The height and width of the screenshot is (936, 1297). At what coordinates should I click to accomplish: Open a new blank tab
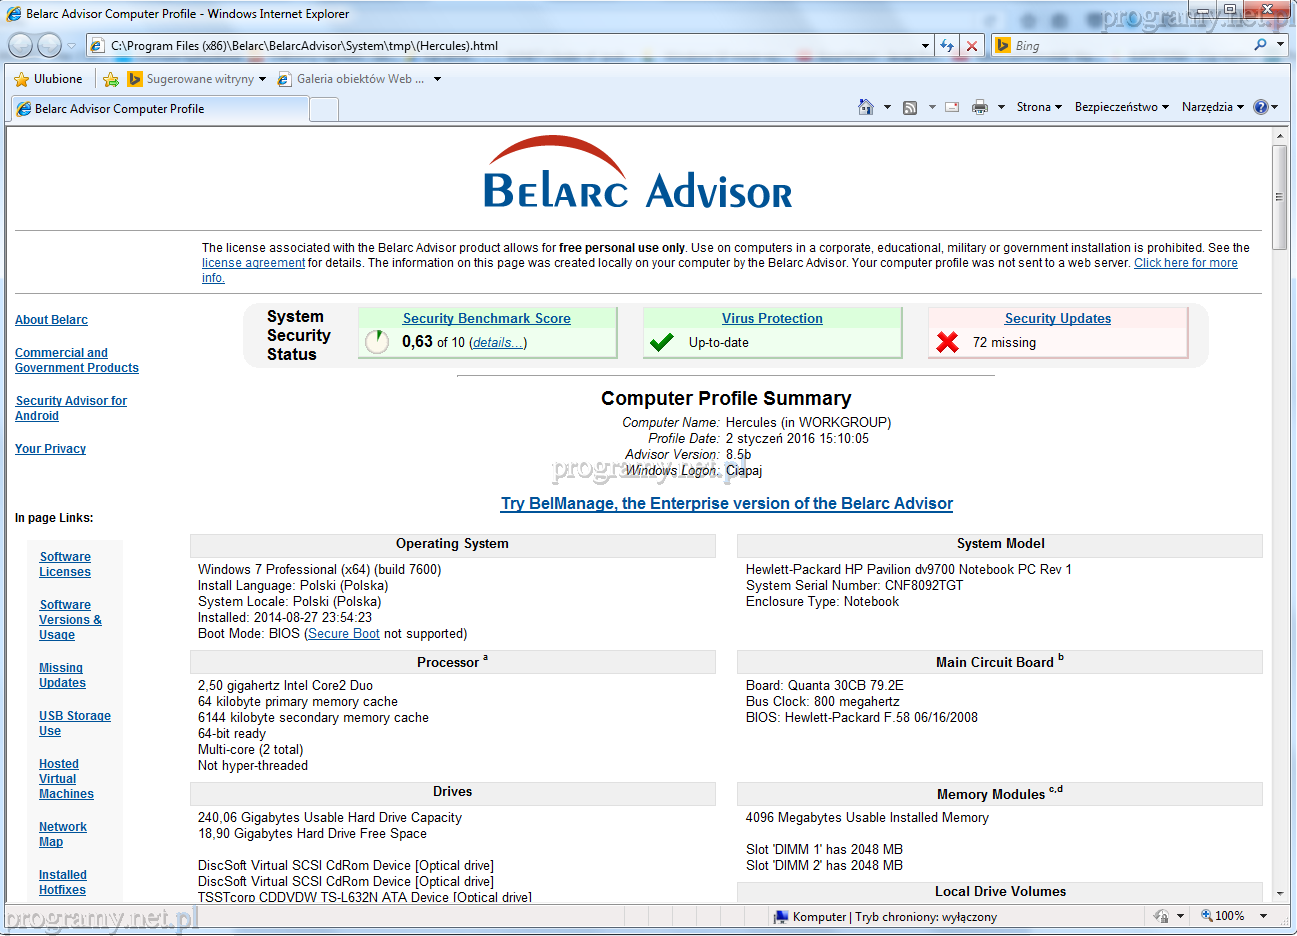tap(324, 109)
